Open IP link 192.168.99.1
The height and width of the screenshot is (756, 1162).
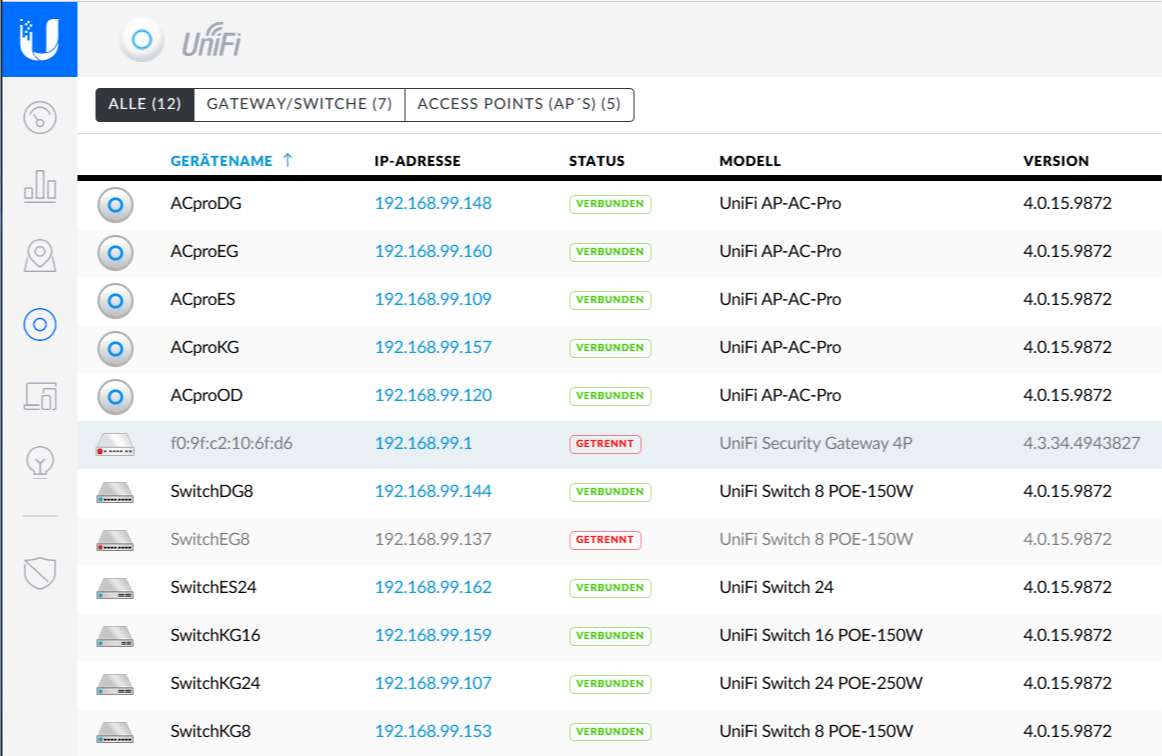pos(423,443)
